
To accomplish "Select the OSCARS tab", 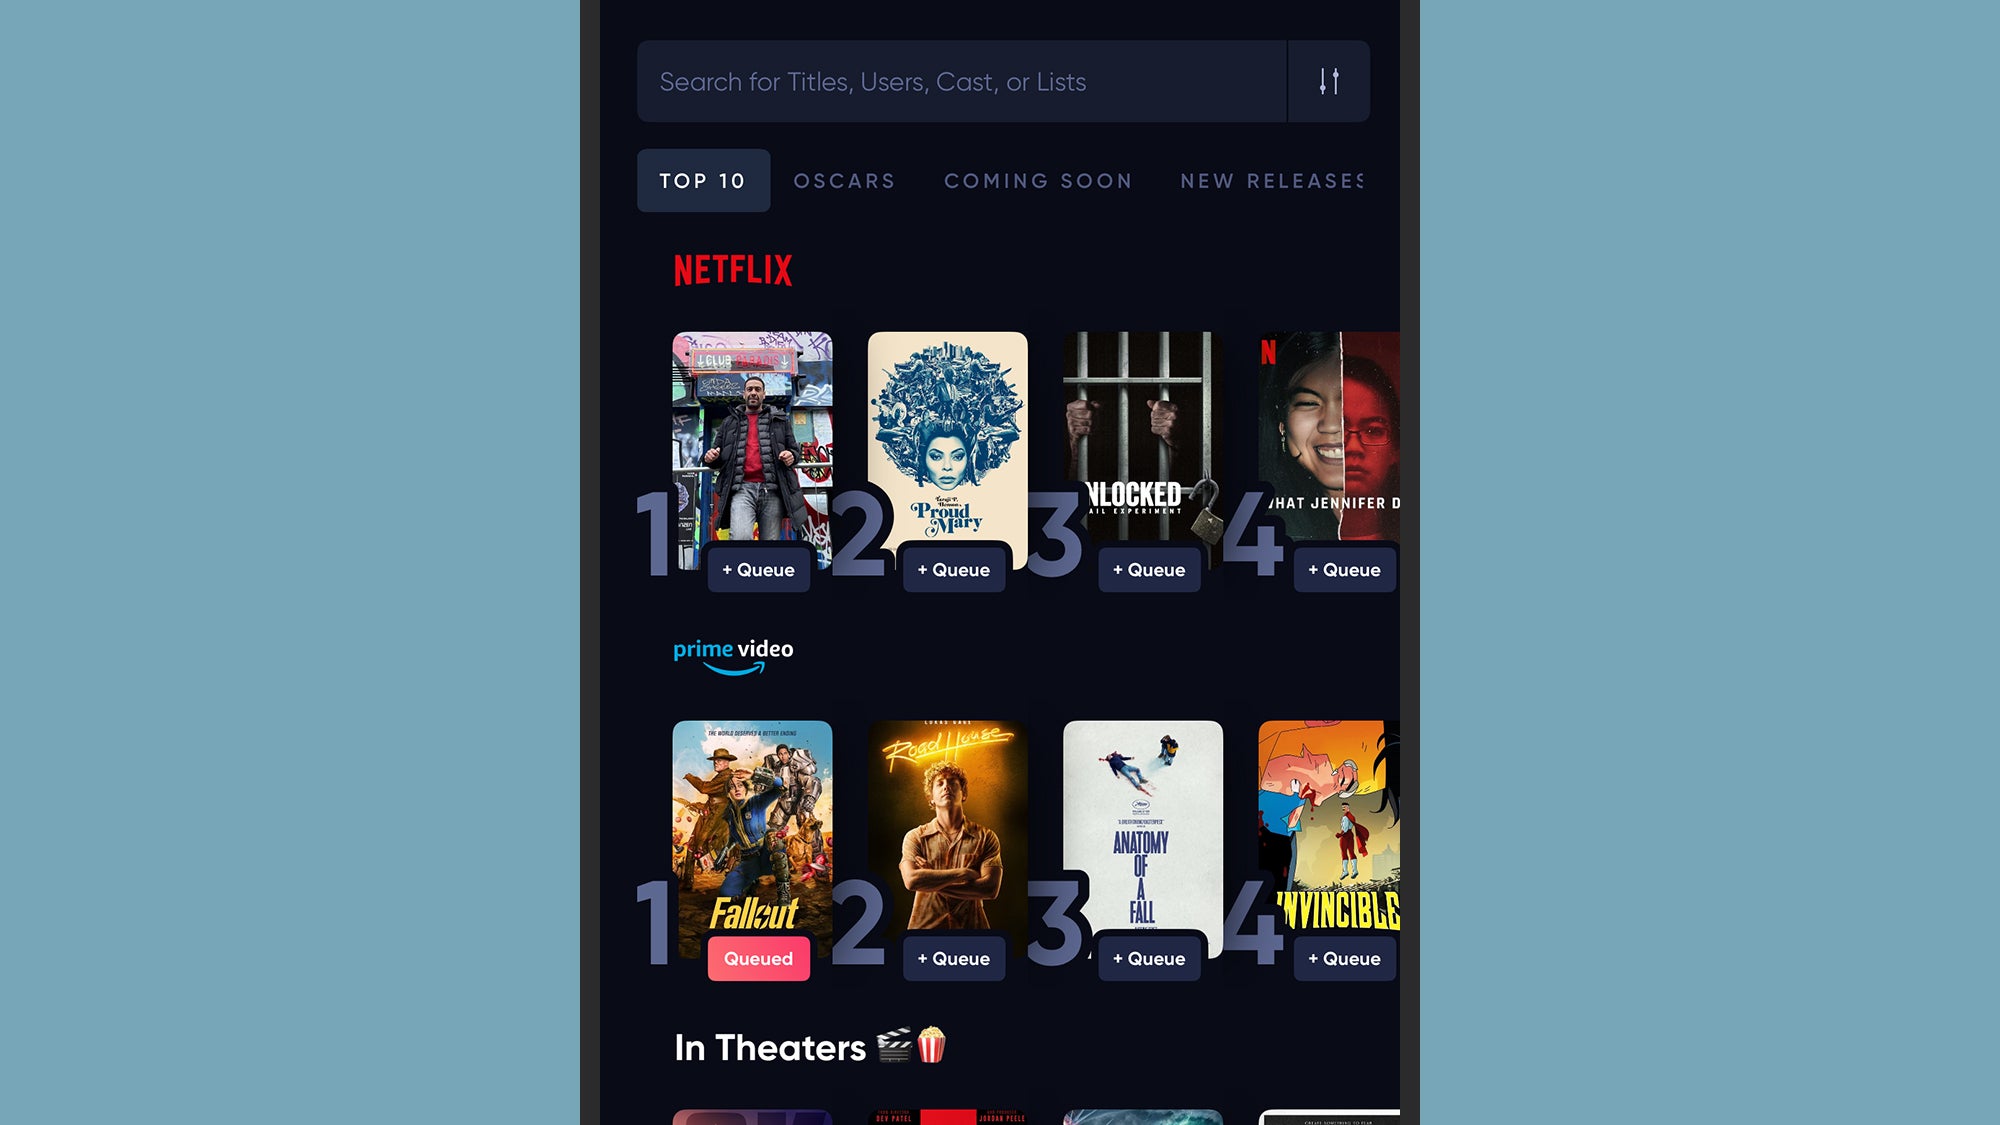I will point(845,180).
